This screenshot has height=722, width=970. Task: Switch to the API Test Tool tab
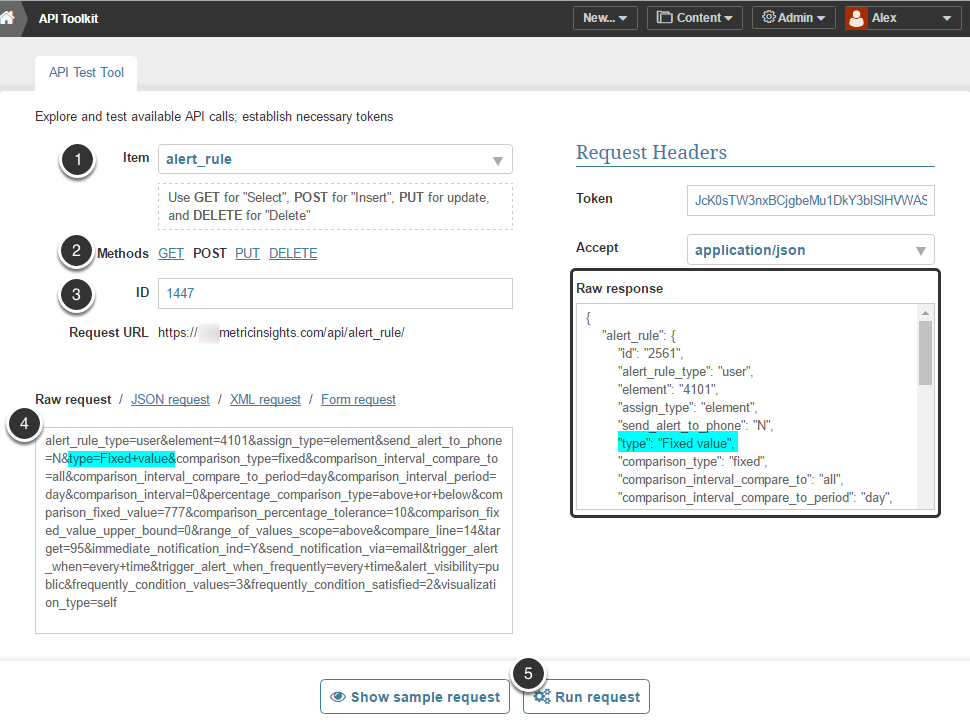tap(86, 73)
